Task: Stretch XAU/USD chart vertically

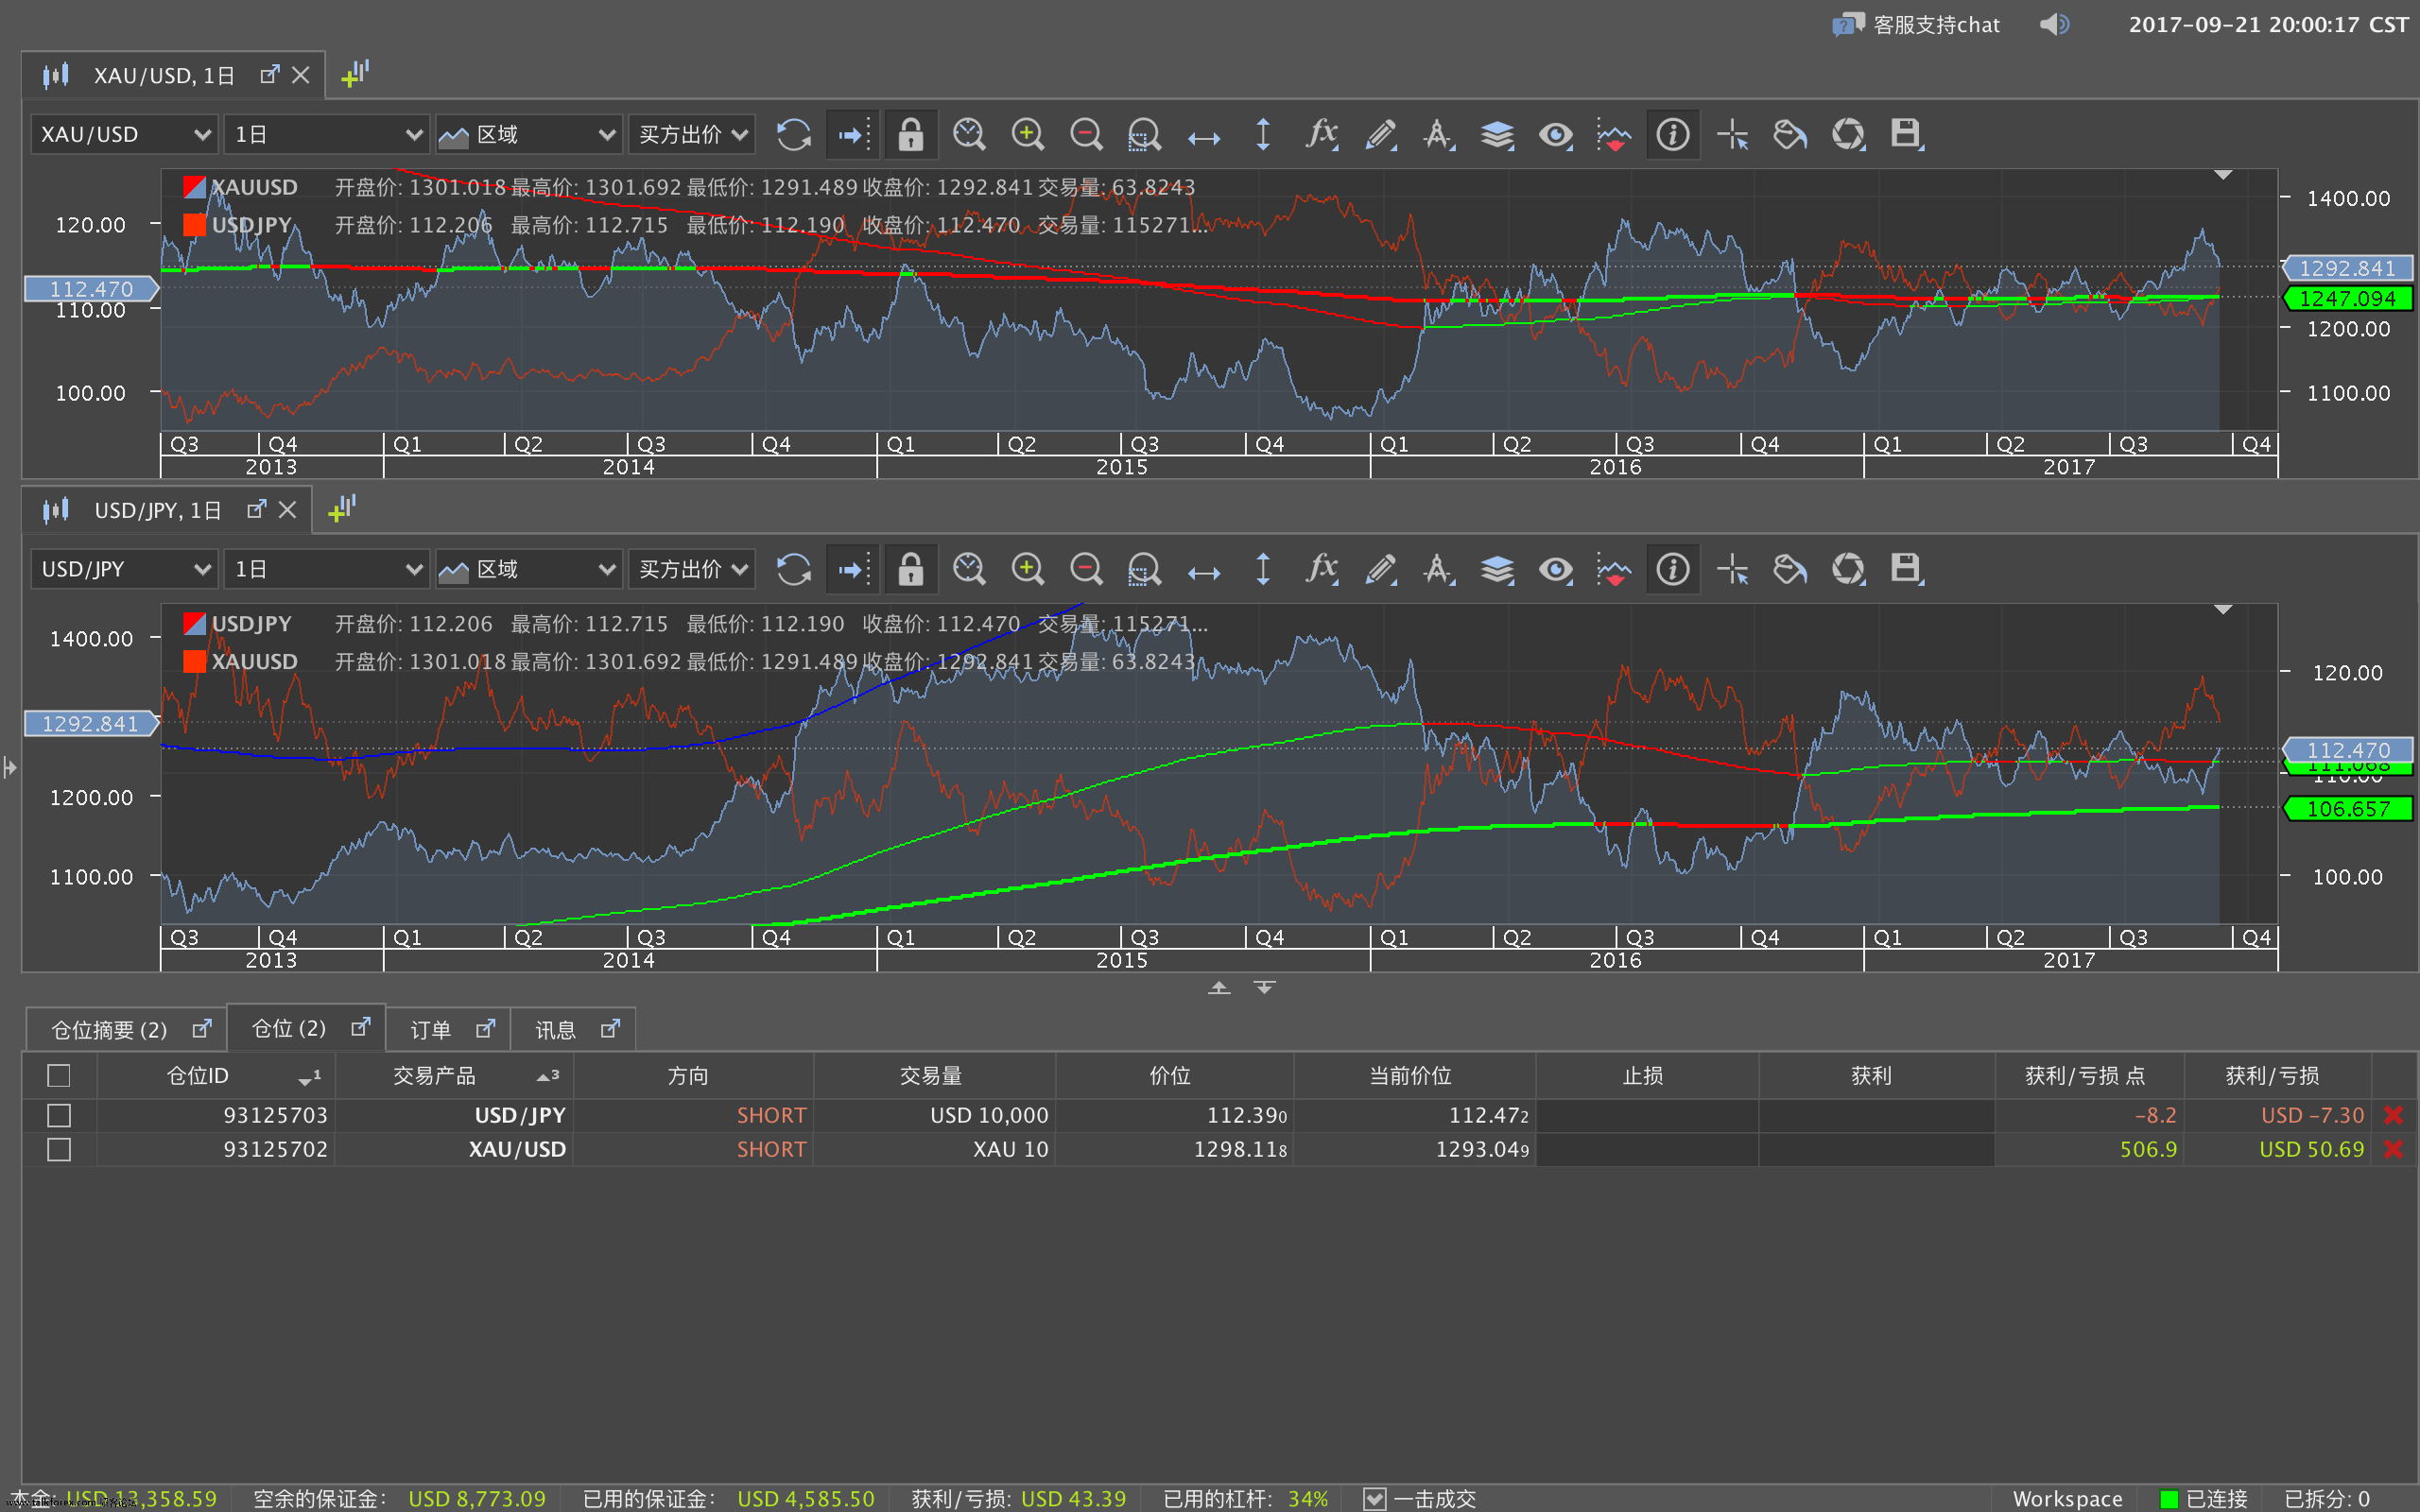Action: pyautogui.click(x=1263, y=134)
